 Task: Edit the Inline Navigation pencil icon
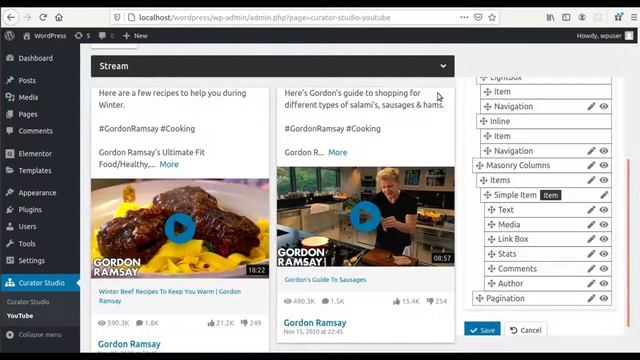pyautogui.click(x=591, y=151)
